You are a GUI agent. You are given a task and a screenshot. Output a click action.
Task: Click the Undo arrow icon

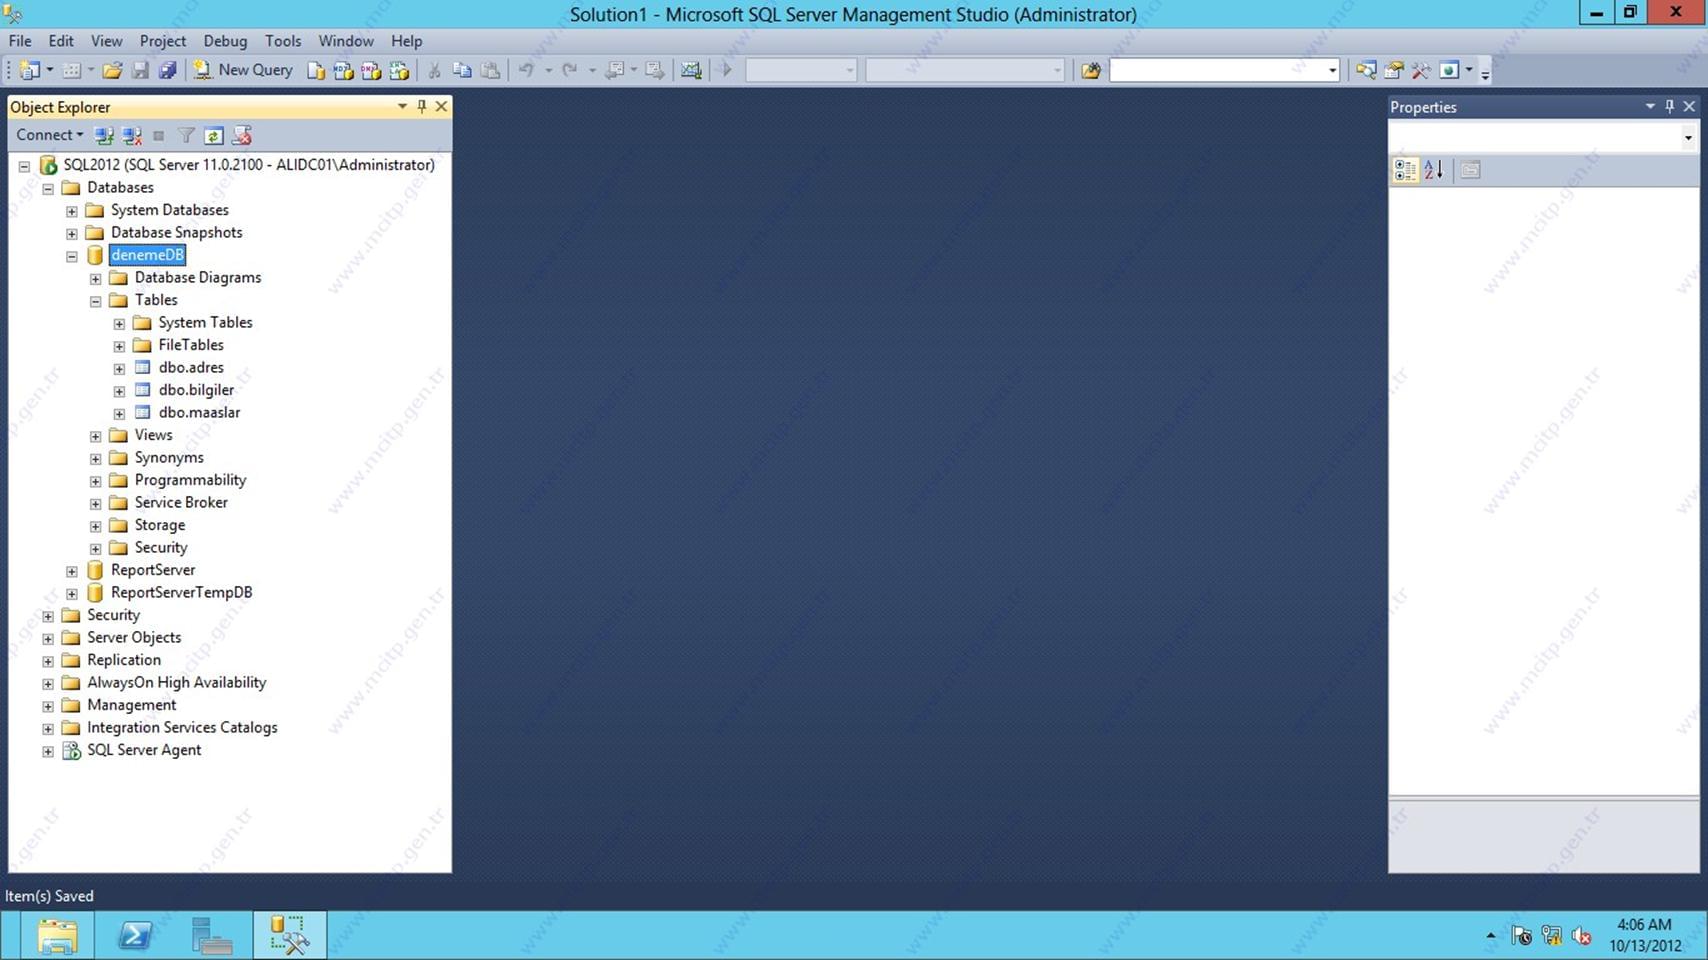[526, 70]
